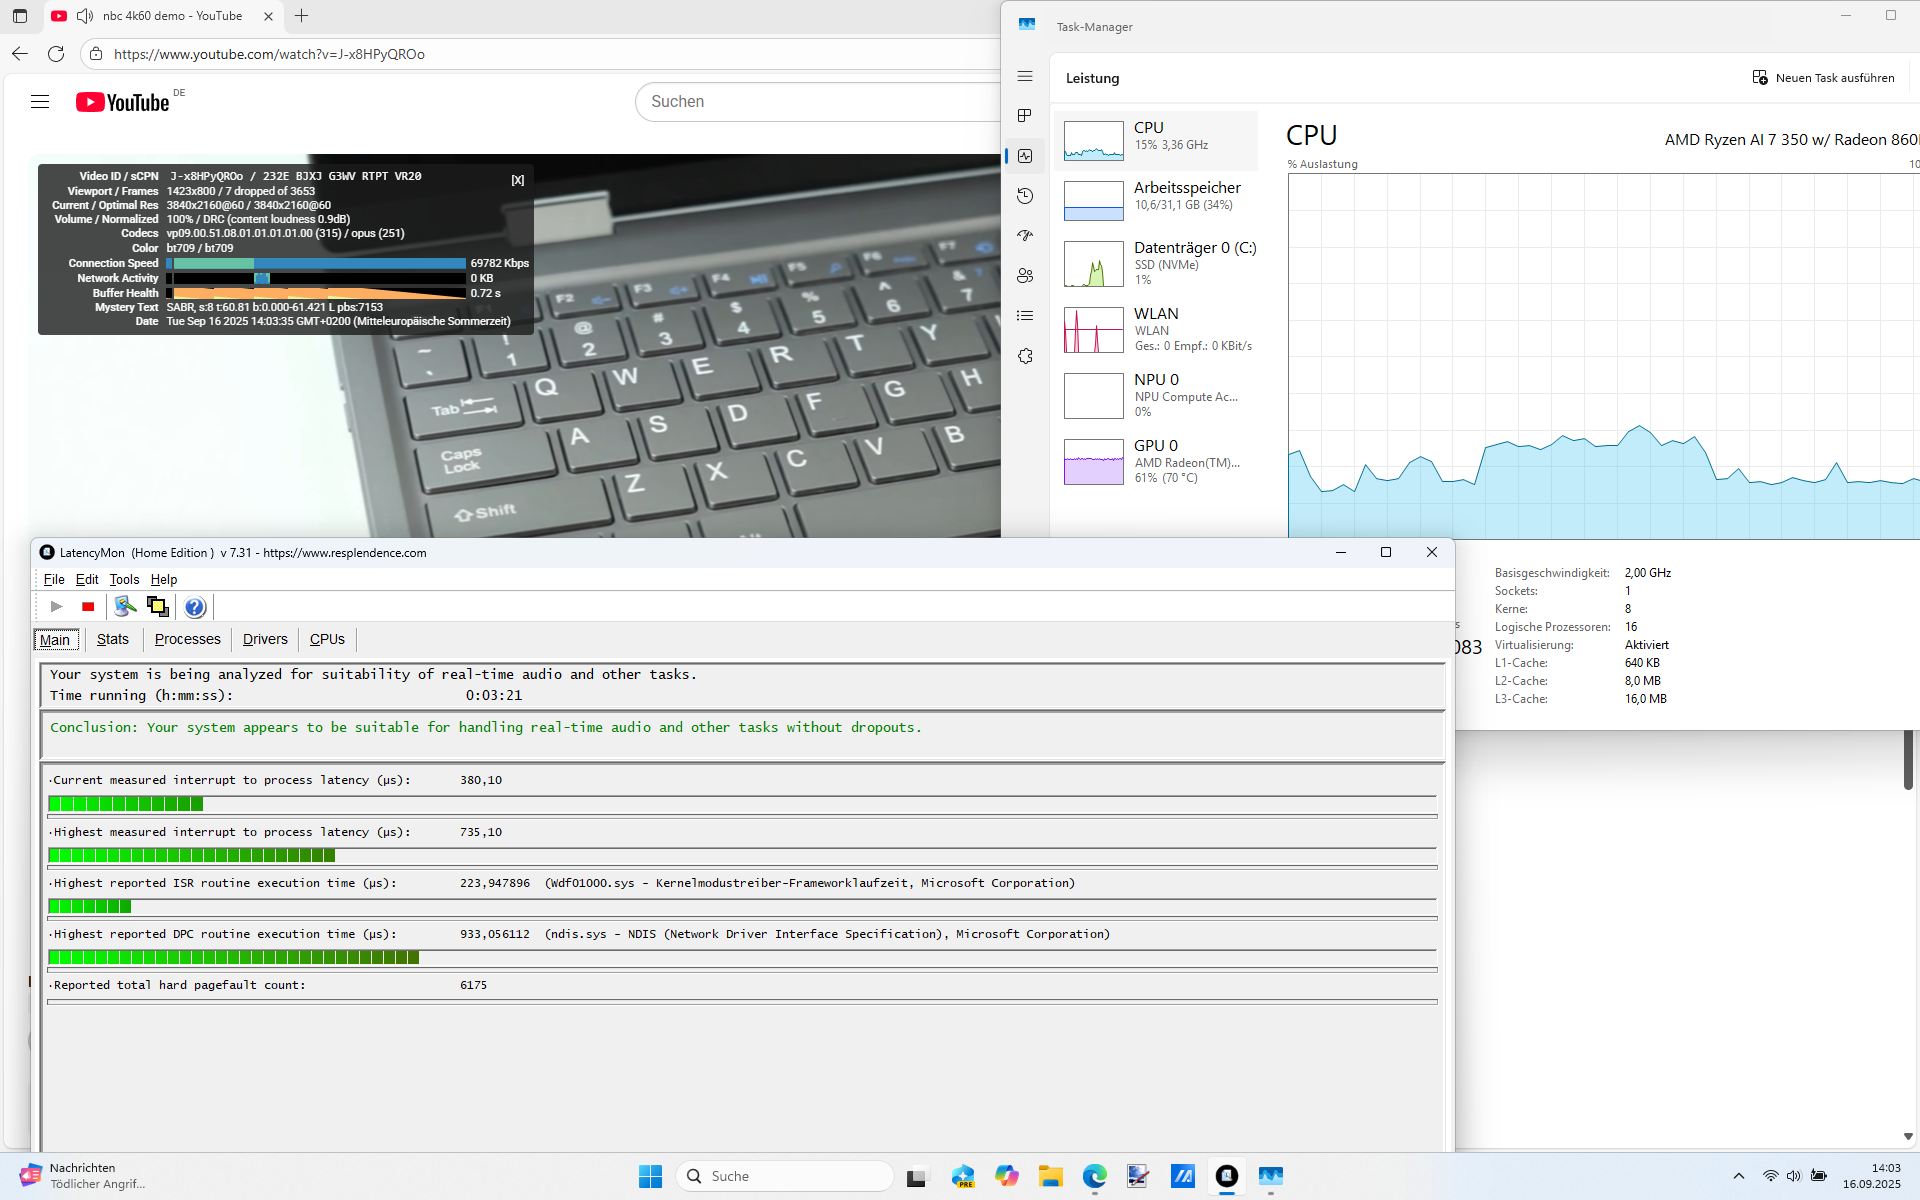Click Neuen Task ausführen button
Image resolution: width=1920 pixels, height=1200 pixels.
pos(1823,78)
